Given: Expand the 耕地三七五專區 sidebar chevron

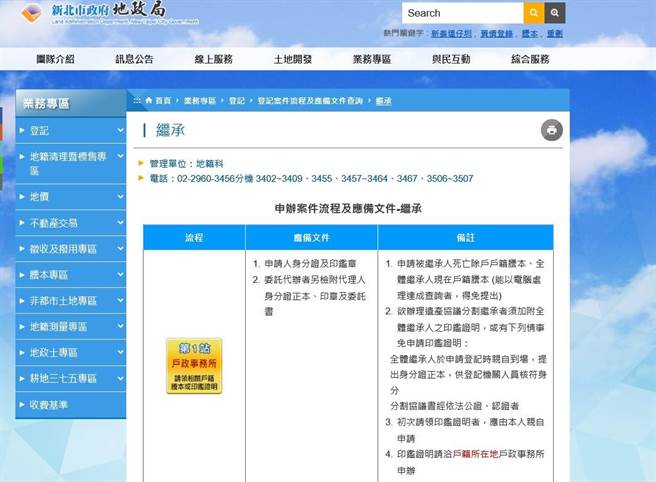Looking at the screenshot, I should [x=120, y=378].
